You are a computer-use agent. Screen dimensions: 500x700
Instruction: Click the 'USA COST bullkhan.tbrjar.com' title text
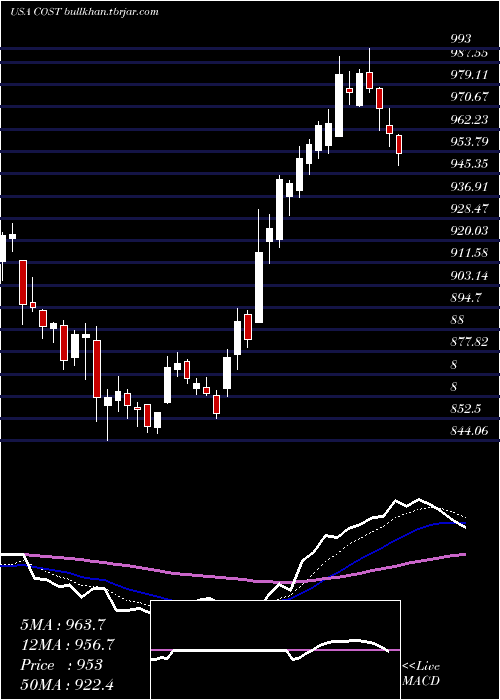click(x=84, y=12)
